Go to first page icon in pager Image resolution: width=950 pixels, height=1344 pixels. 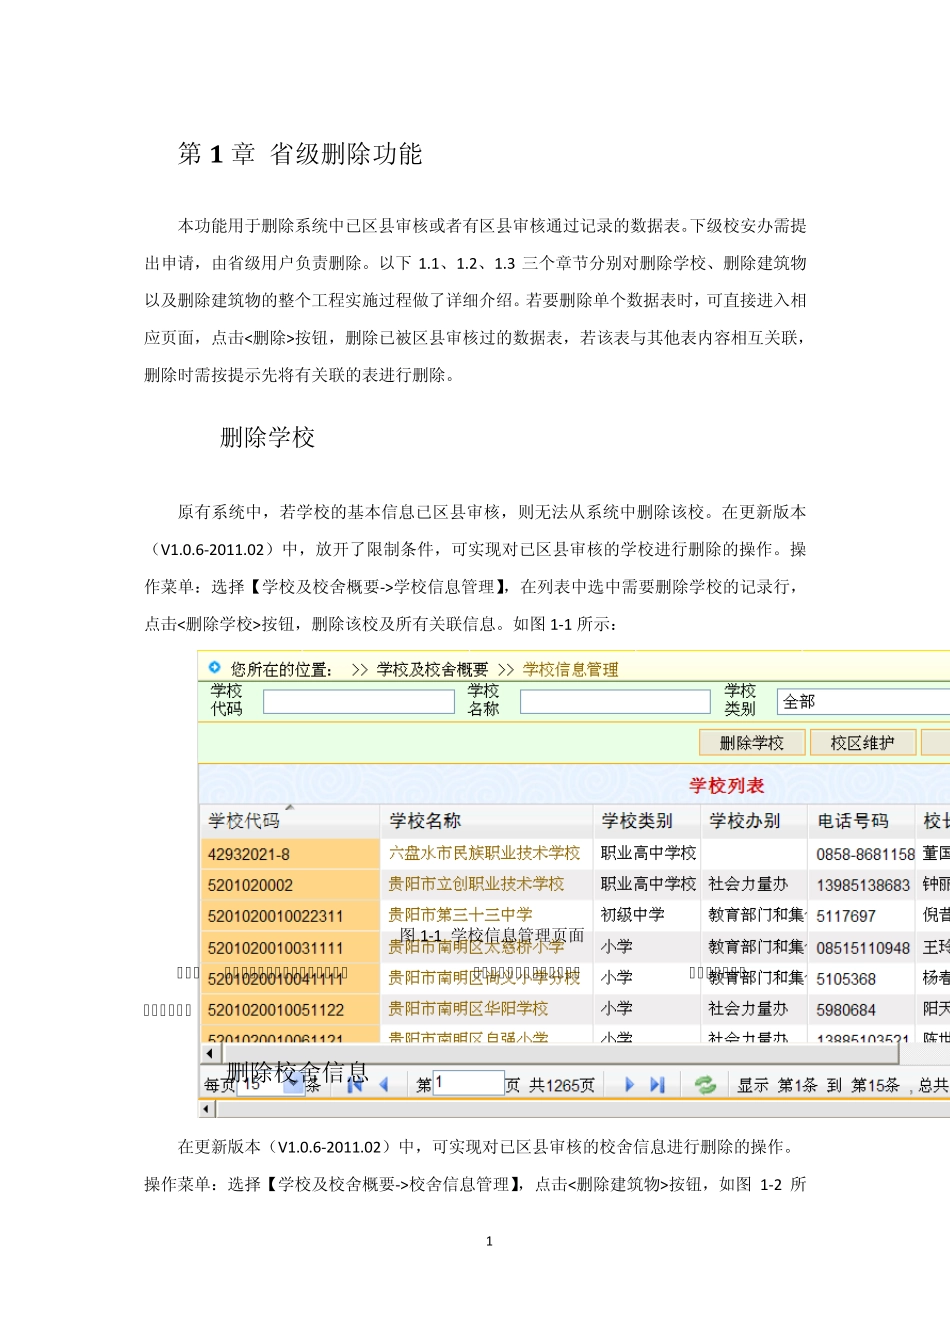tap(354, 1084)
